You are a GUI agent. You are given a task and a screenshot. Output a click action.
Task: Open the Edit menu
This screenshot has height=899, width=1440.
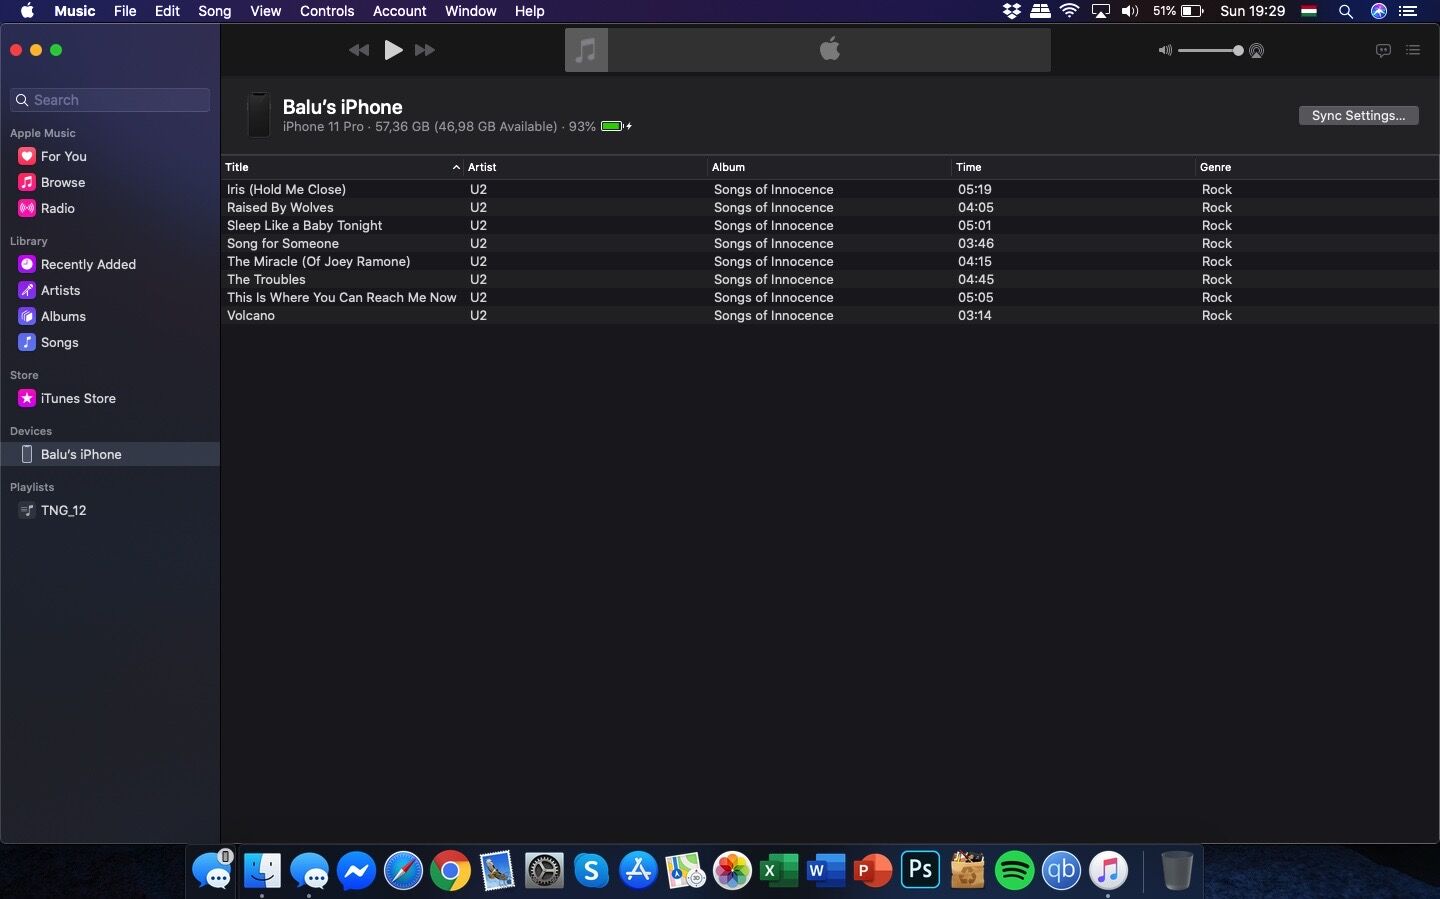tap(167, 11)
